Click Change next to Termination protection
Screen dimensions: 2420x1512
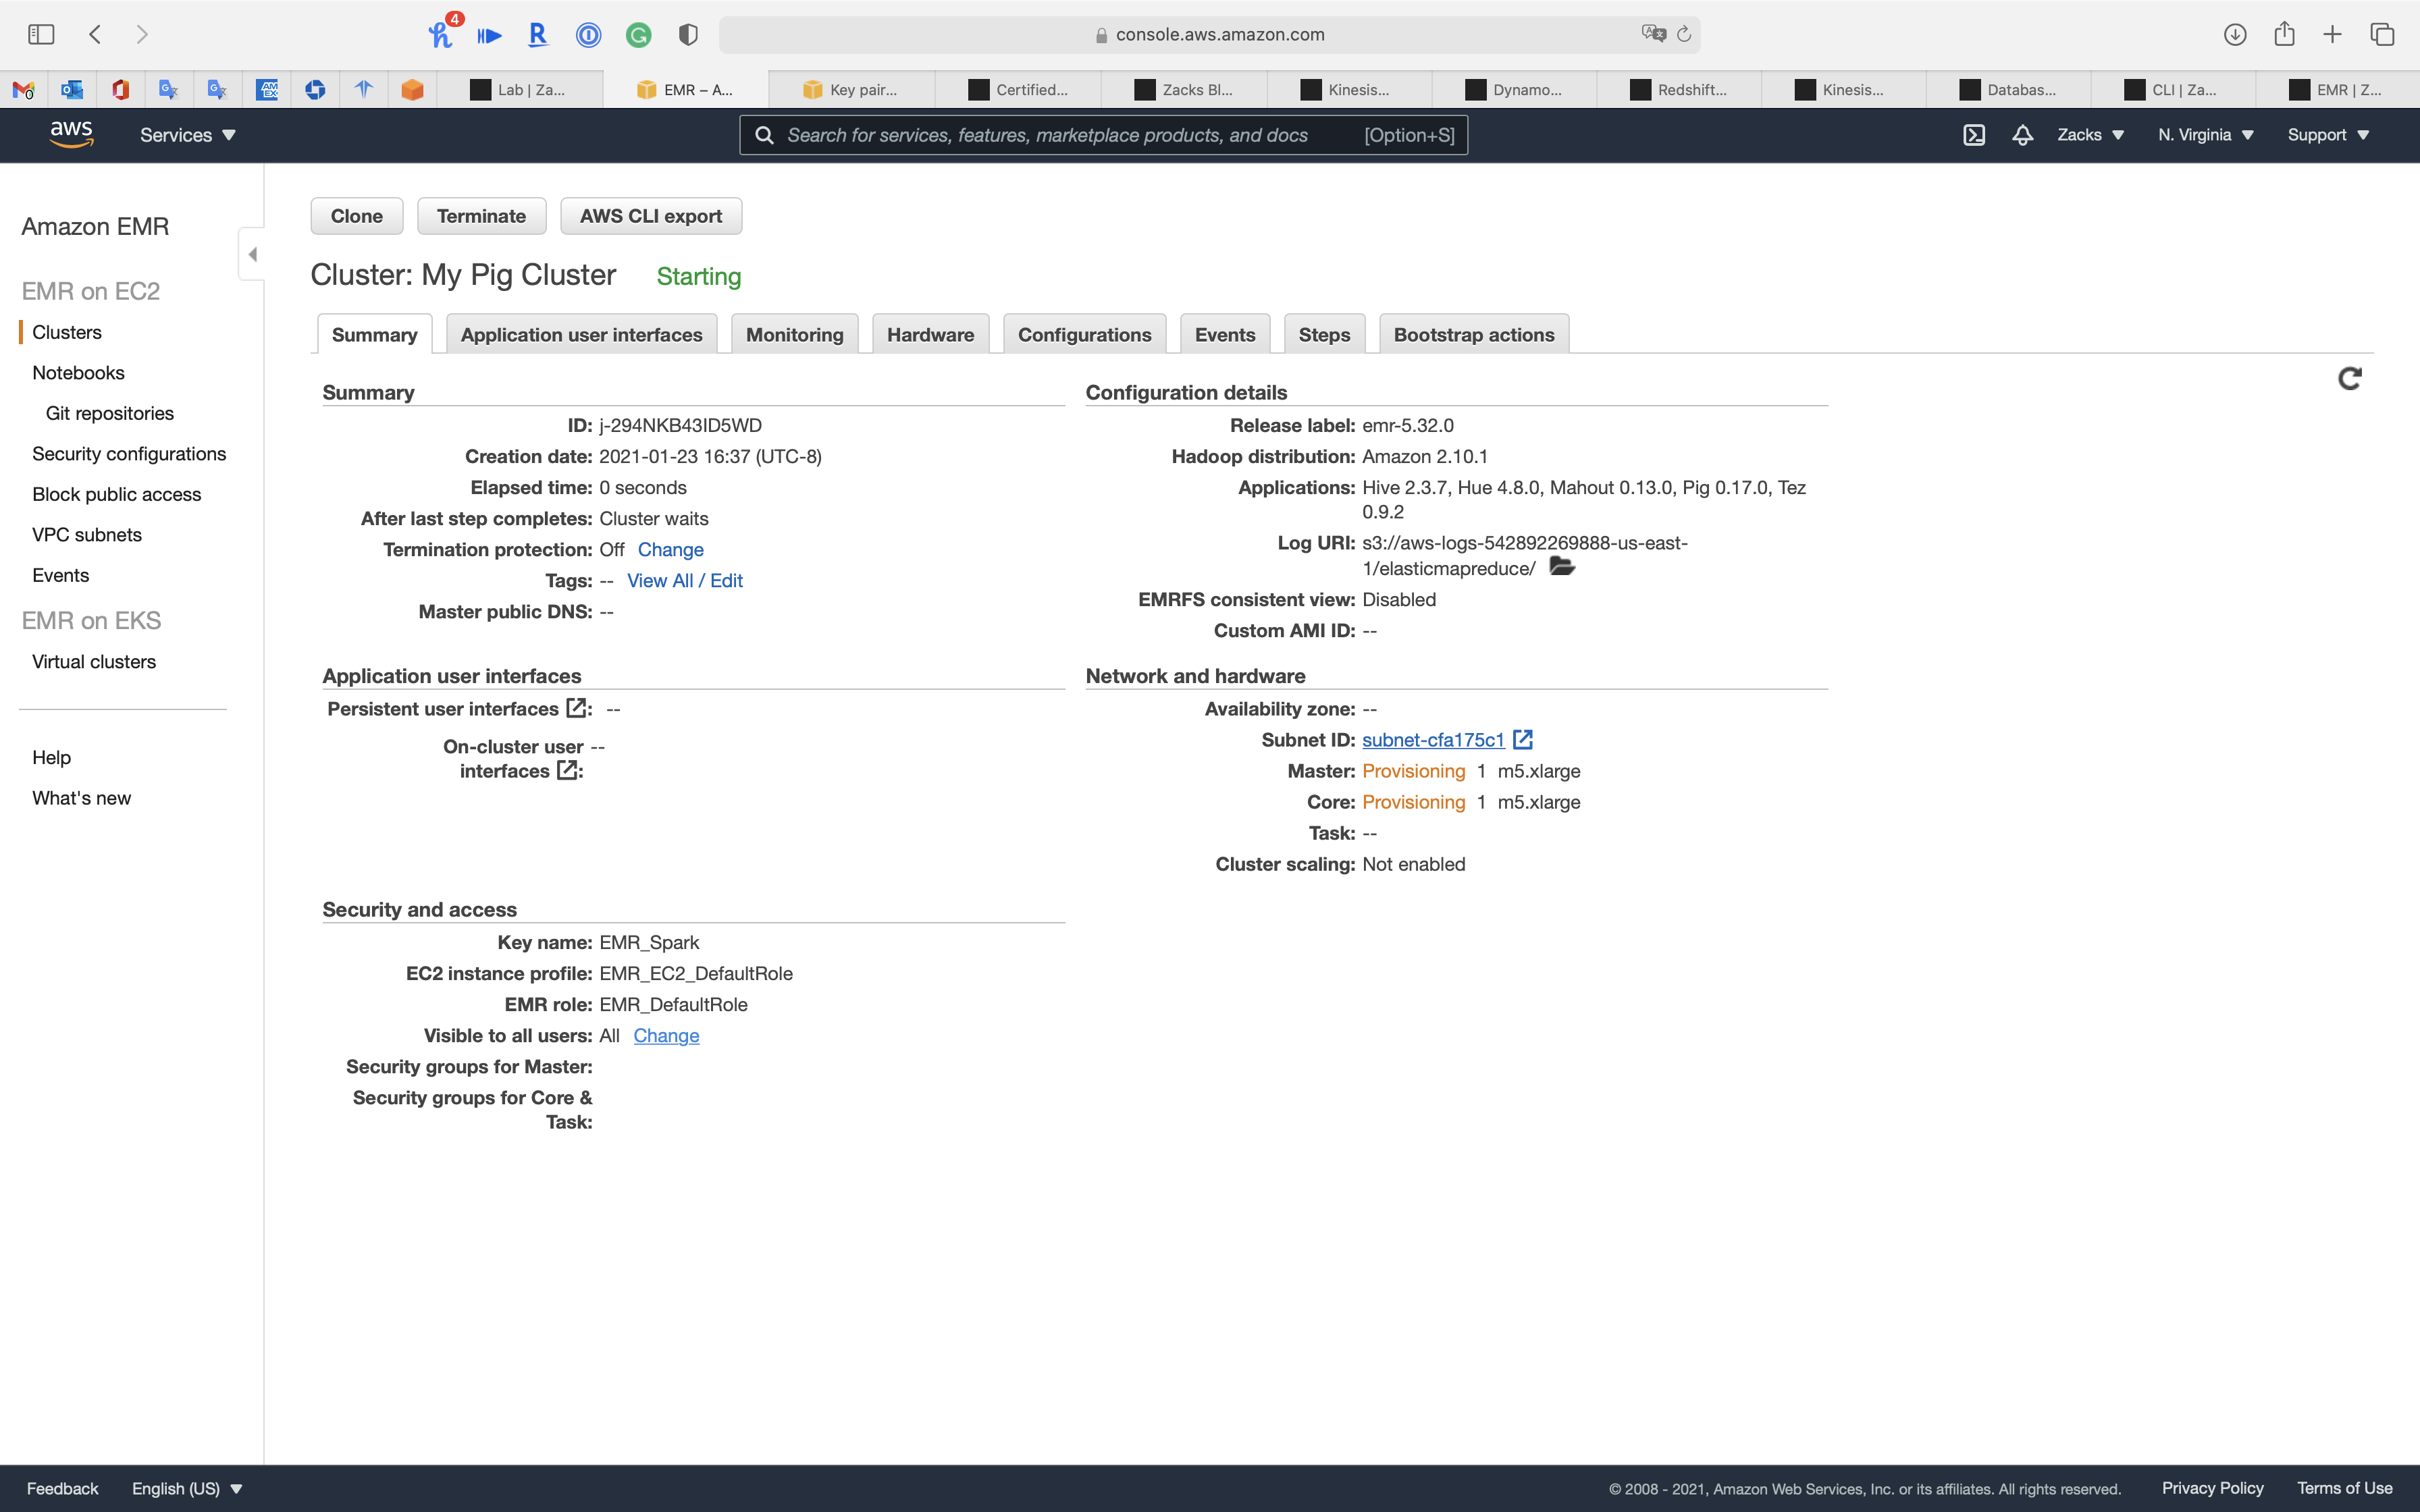coord(670,550)
